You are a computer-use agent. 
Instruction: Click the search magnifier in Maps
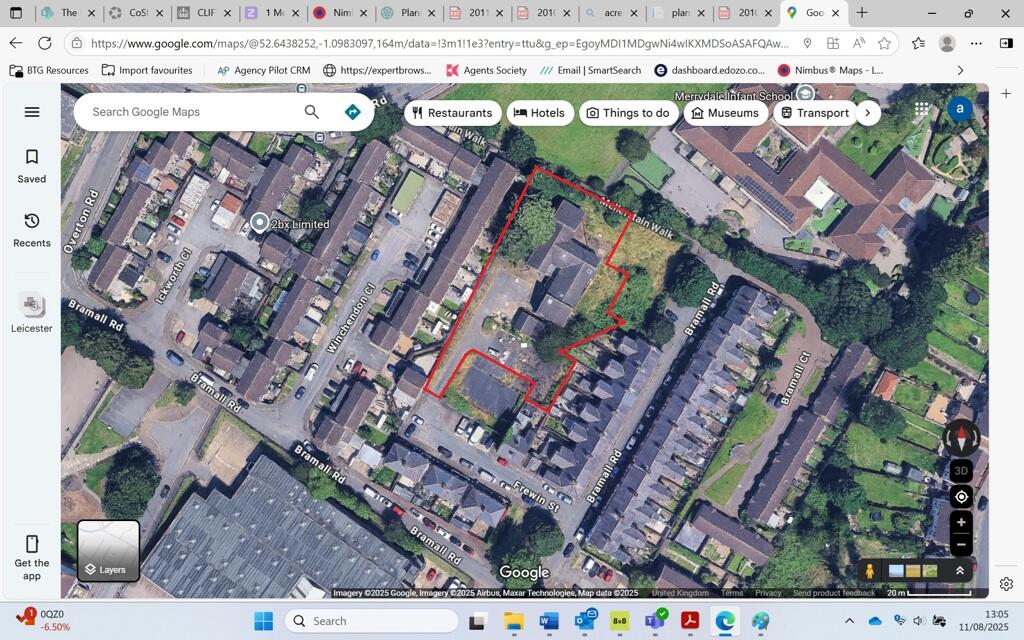[x=312, y=112]
